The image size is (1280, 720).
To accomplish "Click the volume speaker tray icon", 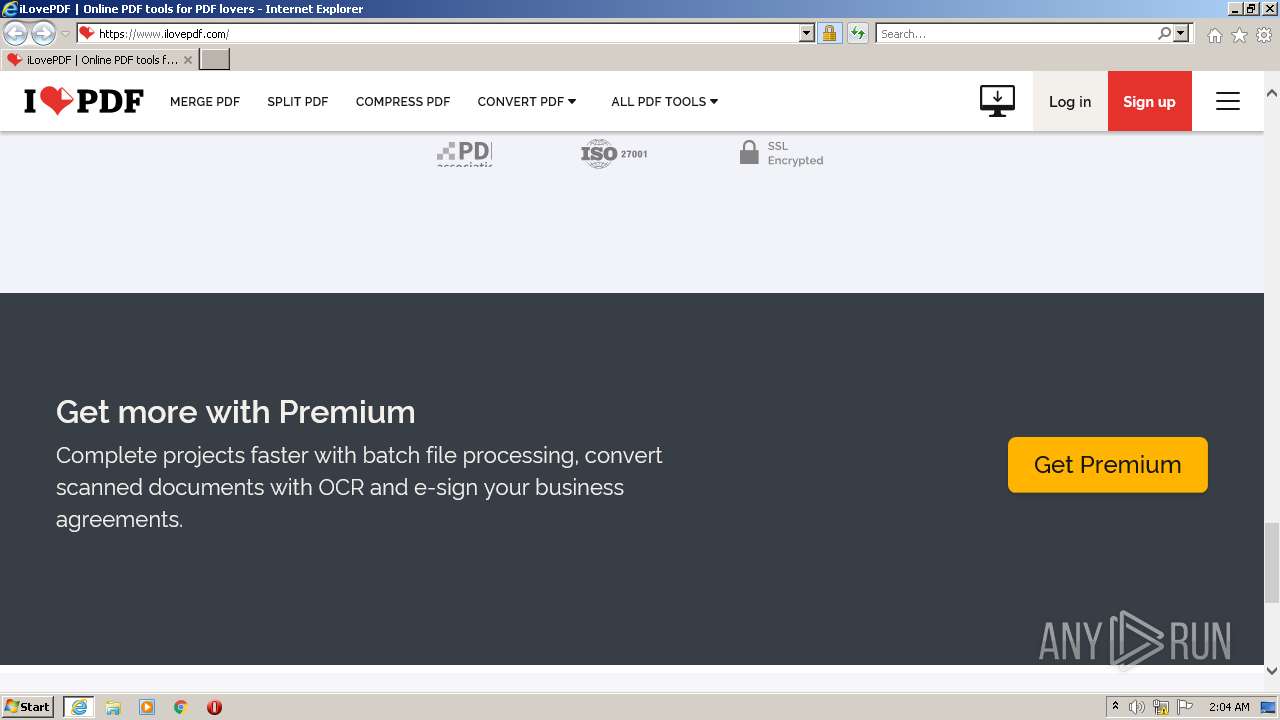I will 1137,707.
